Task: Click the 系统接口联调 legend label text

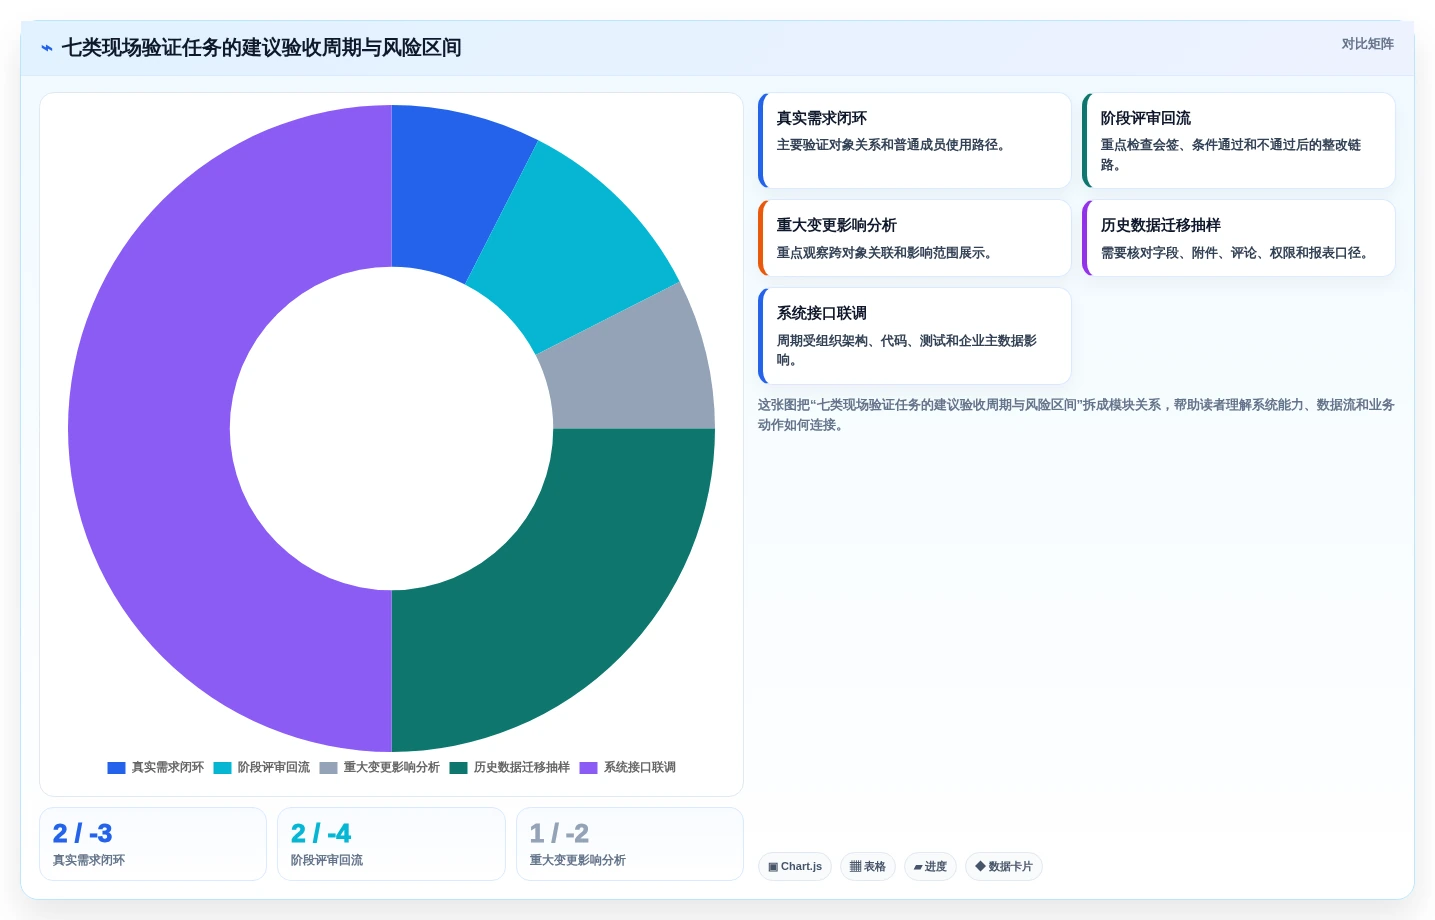Action: tap(639, 768)
